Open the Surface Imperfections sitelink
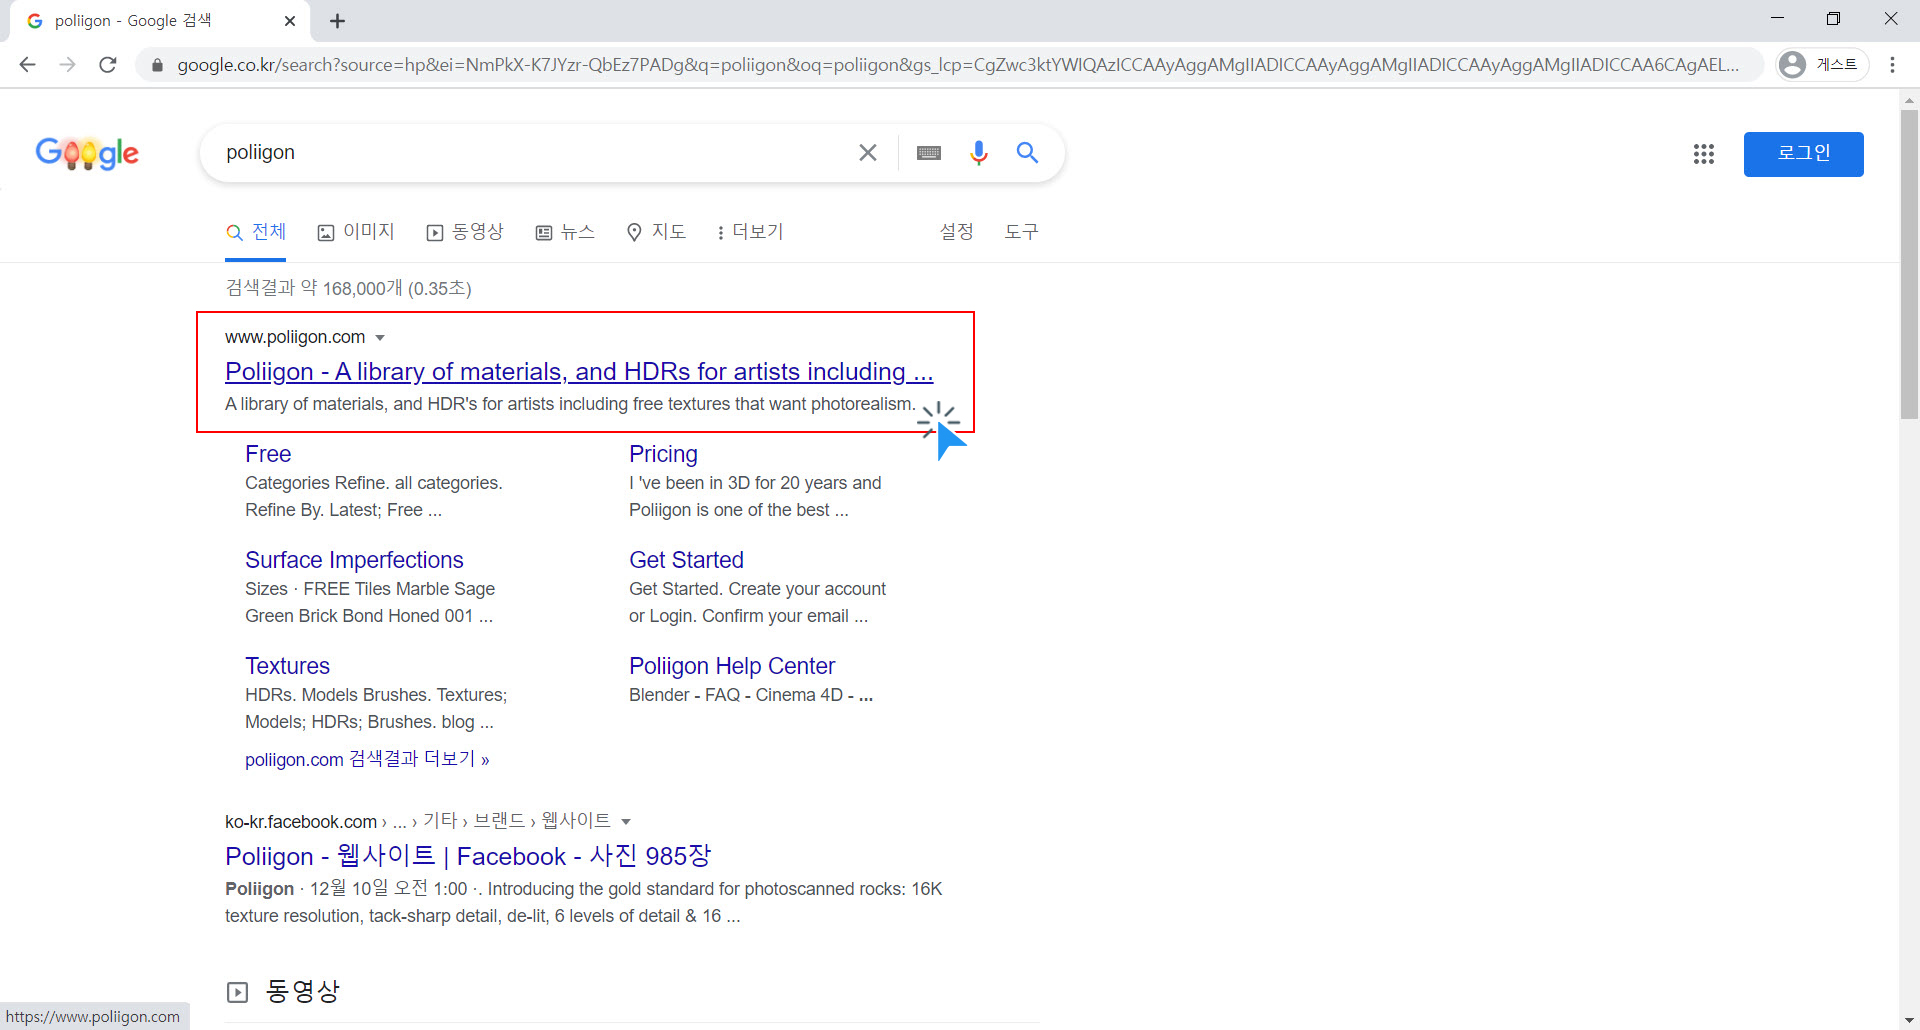 pos(354,560)
